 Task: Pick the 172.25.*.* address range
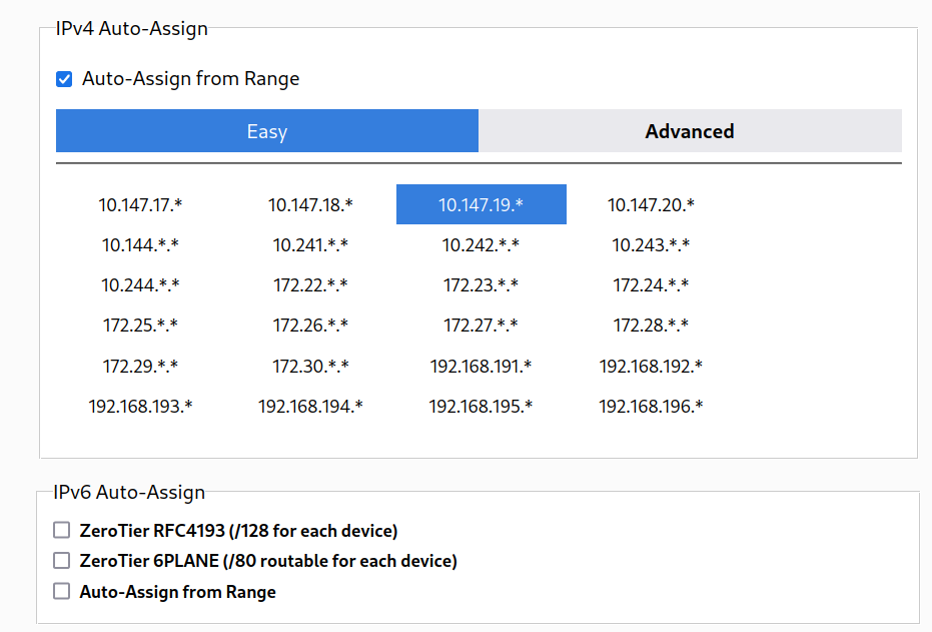(141, 325)
